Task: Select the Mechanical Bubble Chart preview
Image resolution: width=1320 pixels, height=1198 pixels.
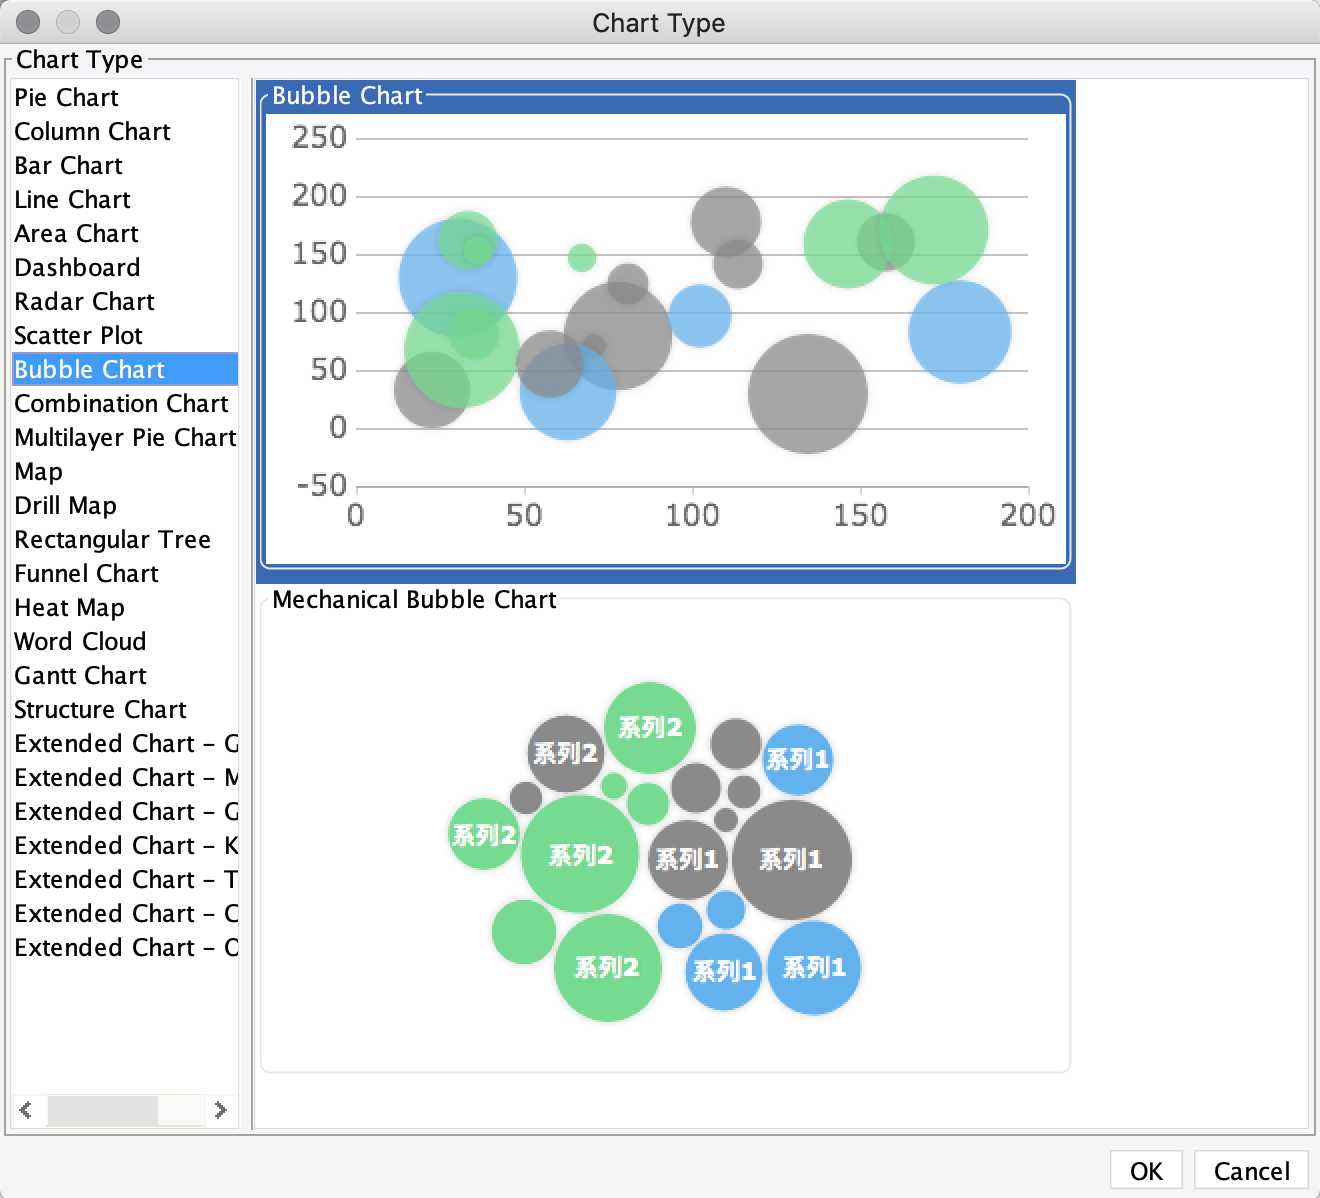Action: coord(666,832)
